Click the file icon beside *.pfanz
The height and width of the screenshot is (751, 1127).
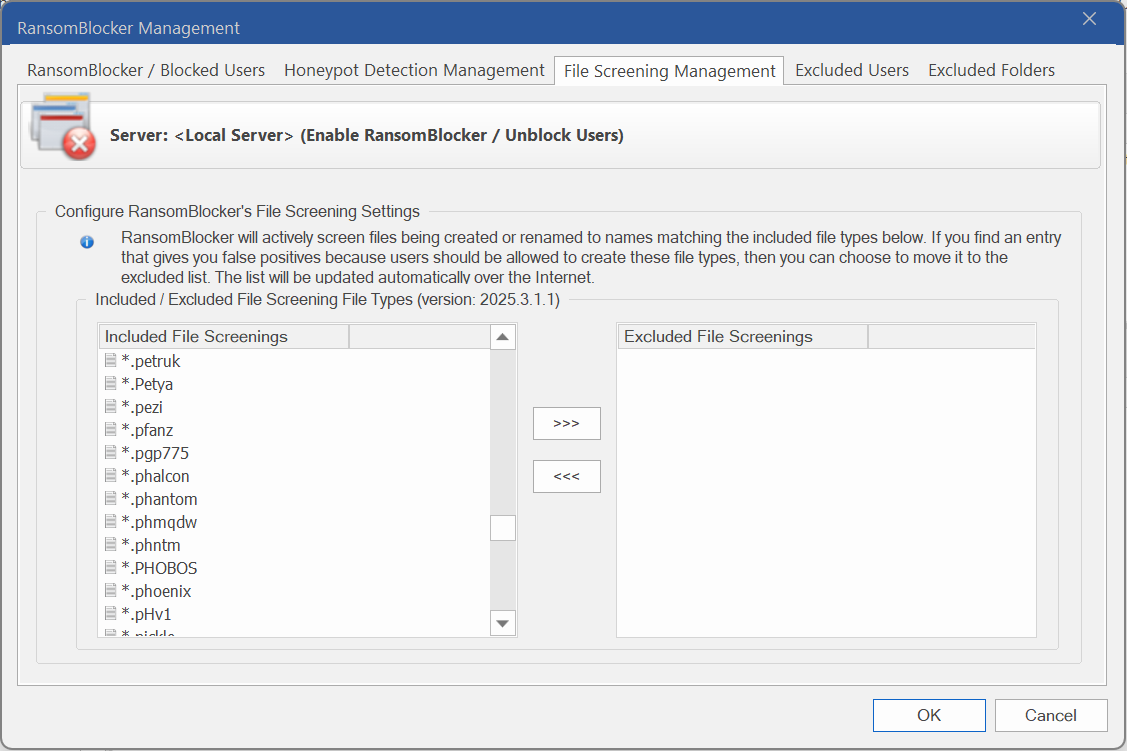pyautogui.click(x=111, y=429)
